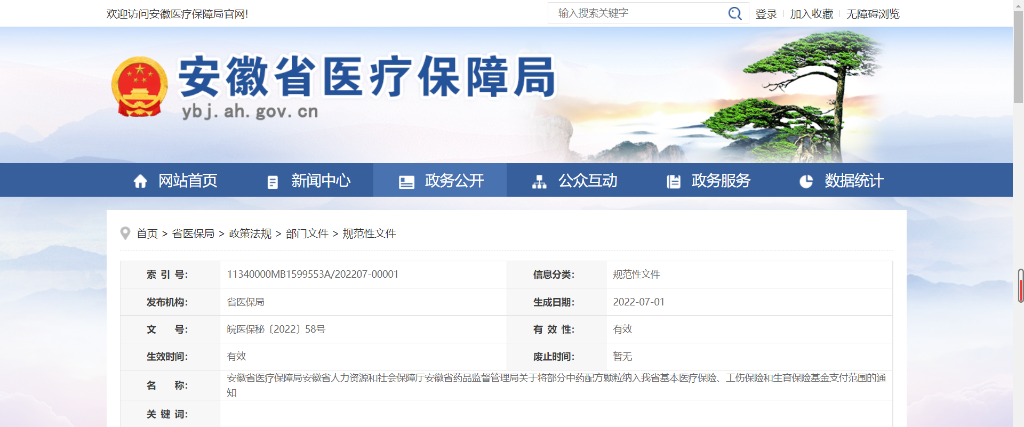Viewport: 1024px width, 427px height.
Task: Open the 新闻中心 navigation item
Action: 321,181
